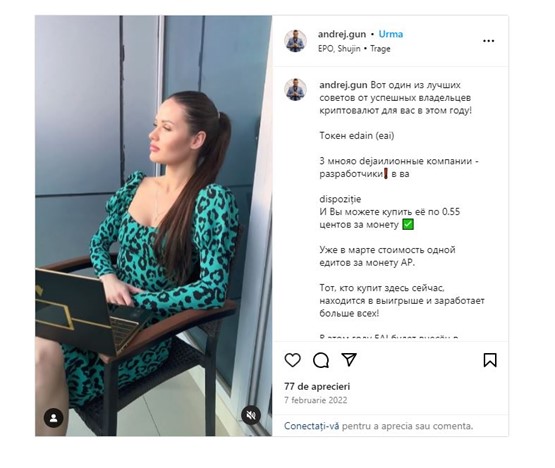The height and width of the screenshot is (468, 555).
Task: Follow the account via Urma link
Action: pos(391,34)
